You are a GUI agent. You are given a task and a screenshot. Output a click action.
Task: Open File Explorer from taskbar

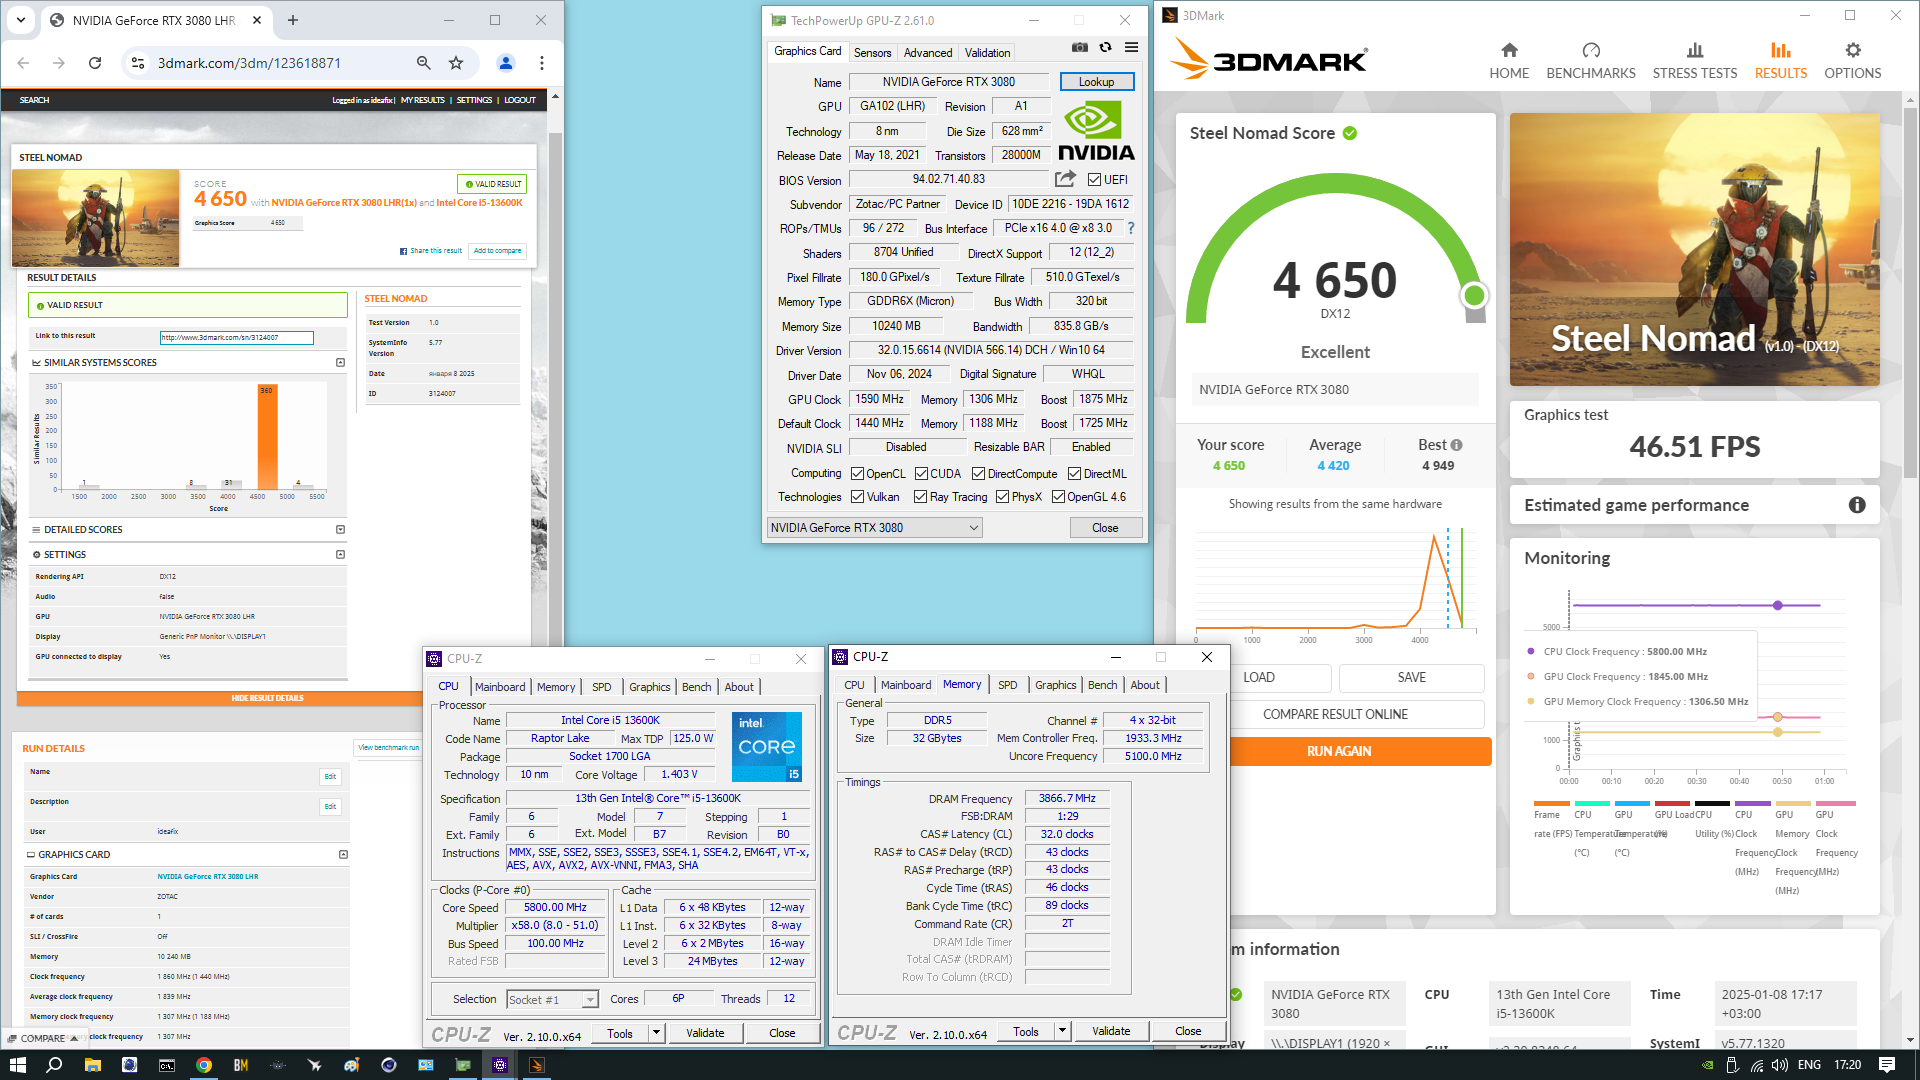pos(92,1065)
